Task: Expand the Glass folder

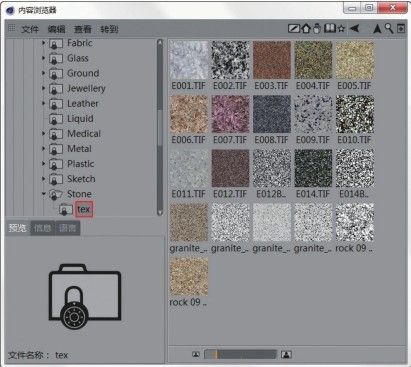Action: tap(43, 58)
